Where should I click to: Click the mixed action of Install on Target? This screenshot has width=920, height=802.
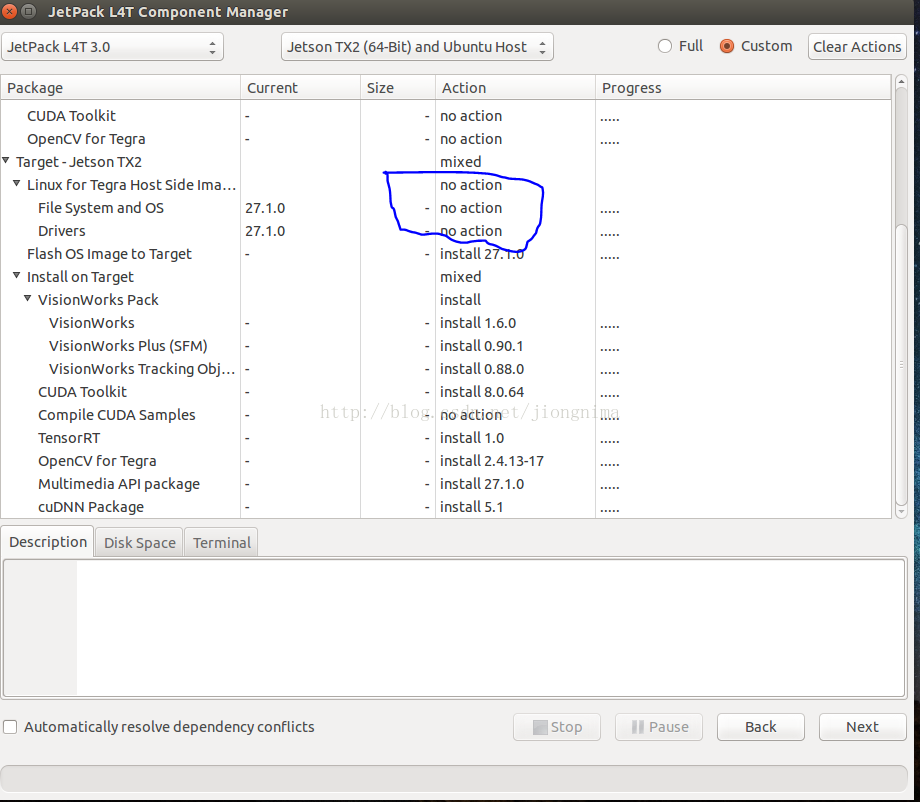tap(461, 276)
